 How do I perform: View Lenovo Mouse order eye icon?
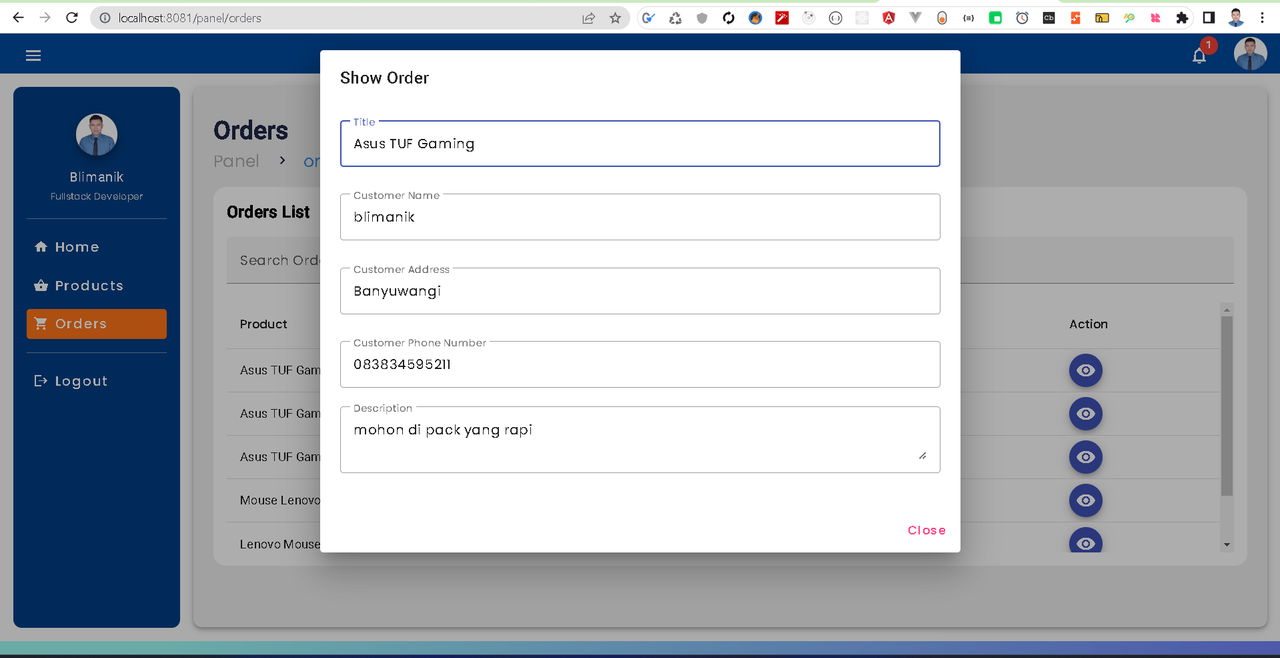(1086, 541)
